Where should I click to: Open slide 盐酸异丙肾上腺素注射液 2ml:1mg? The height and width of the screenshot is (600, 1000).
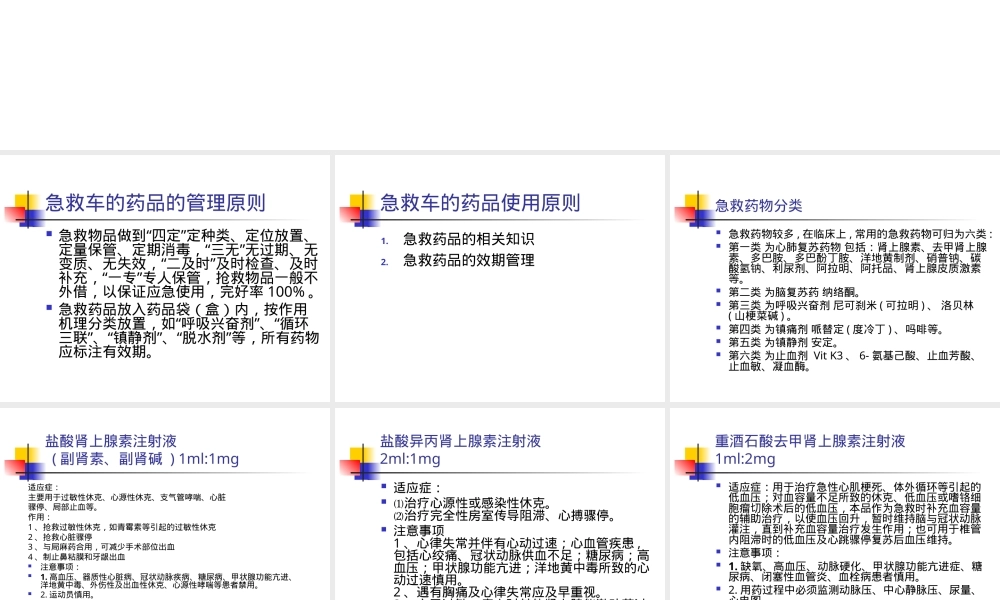pos(499,504)
